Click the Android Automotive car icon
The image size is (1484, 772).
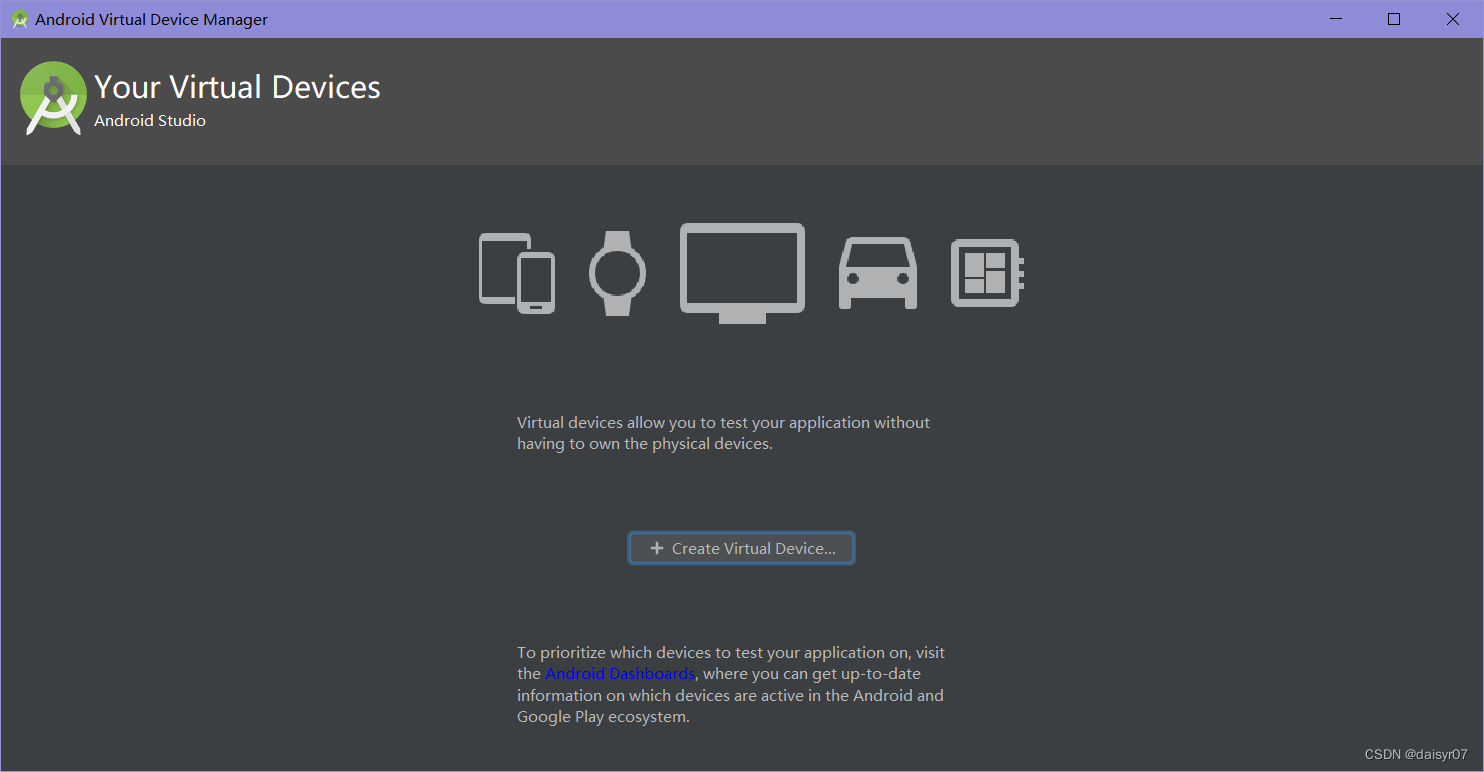(x=877, y=273)
